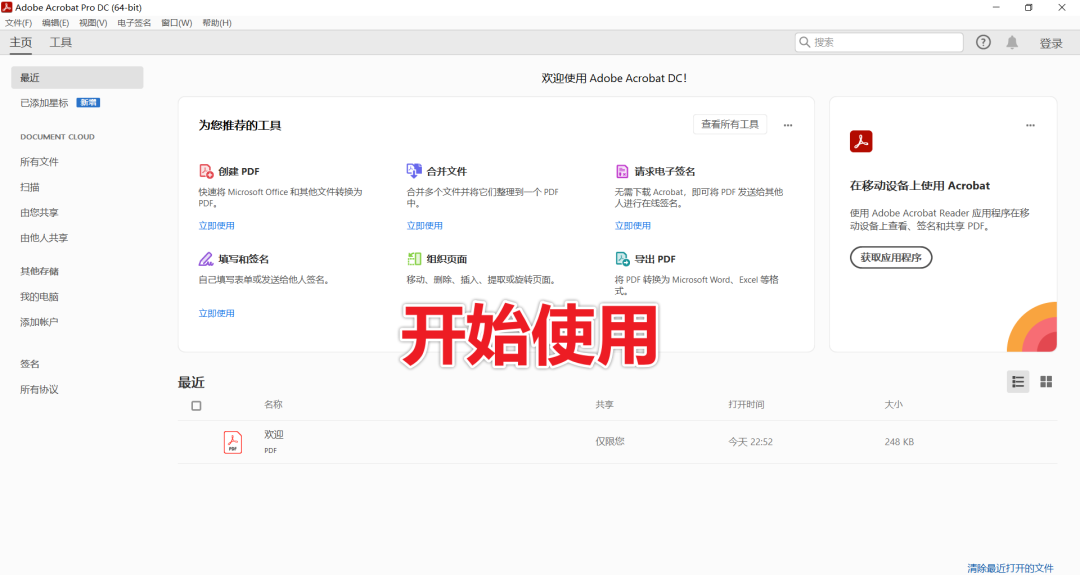Open options menu of recommended tools card

point(788,125)
